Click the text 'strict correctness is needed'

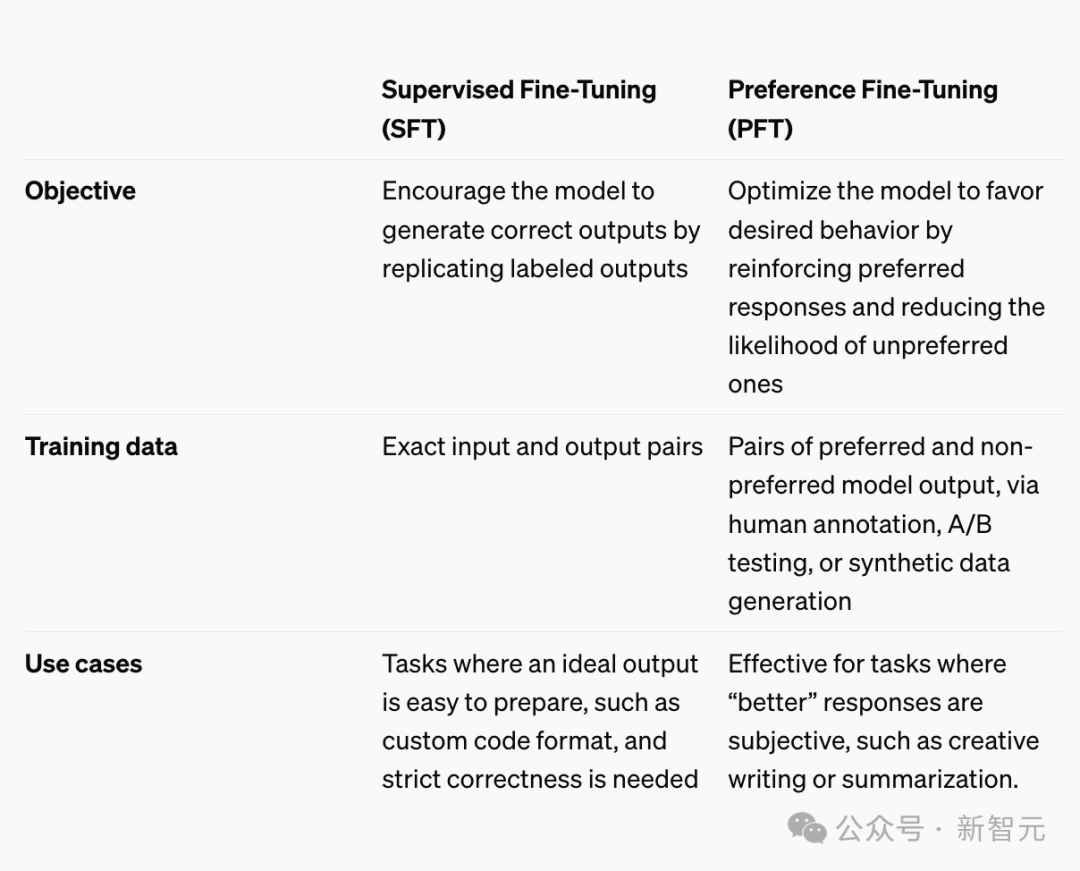coord(540,779)
